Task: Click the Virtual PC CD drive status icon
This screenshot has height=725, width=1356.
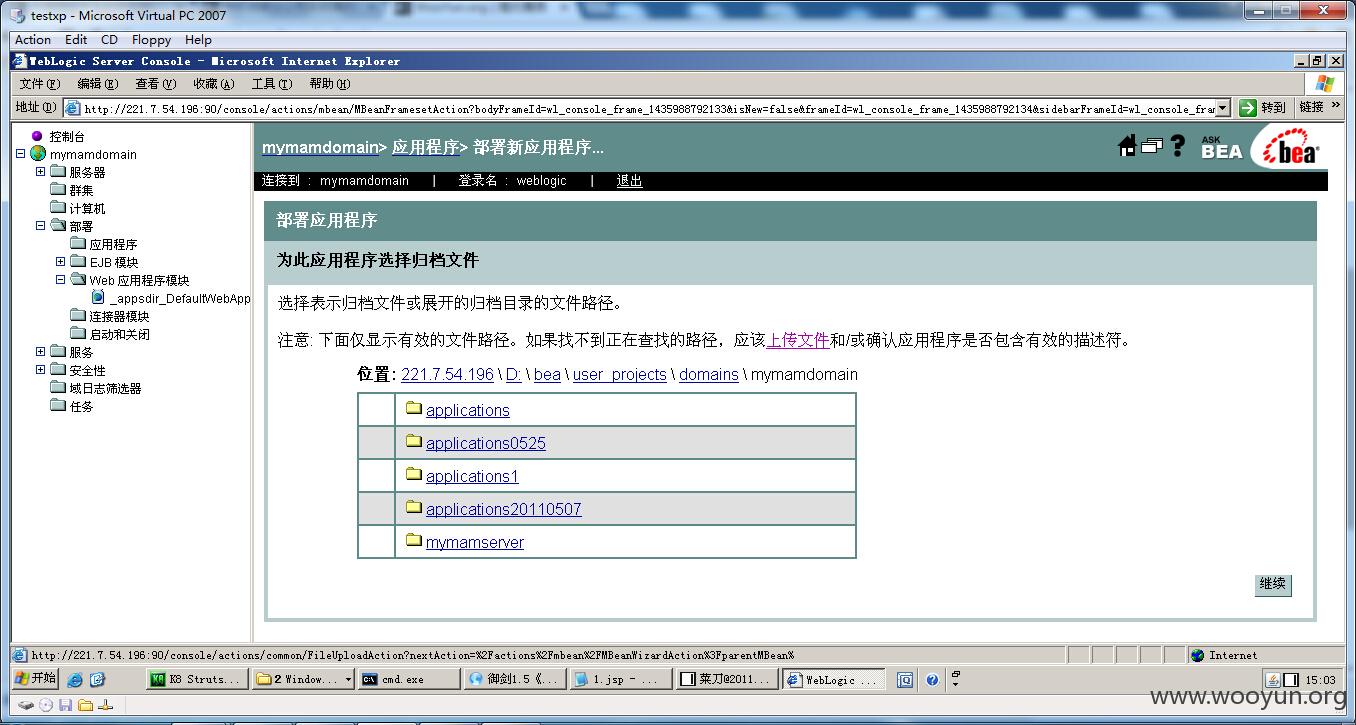Action: click(x=45, y=705)
